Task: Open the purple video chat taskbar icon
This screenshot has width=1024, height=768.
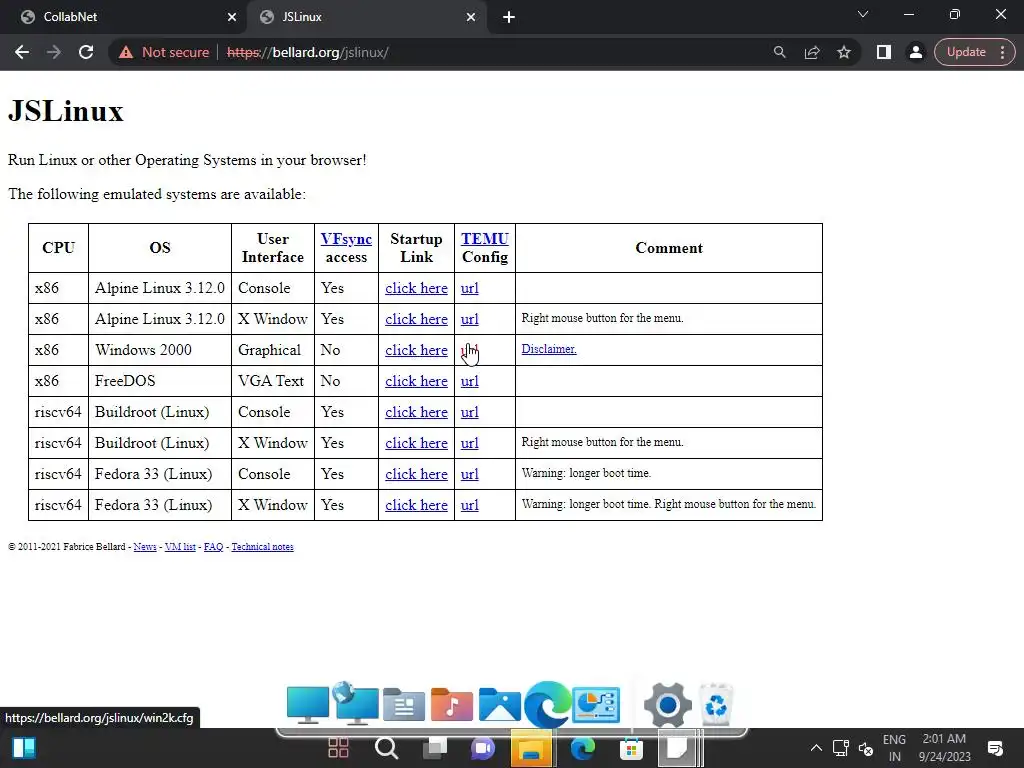Action: (483, 748)
